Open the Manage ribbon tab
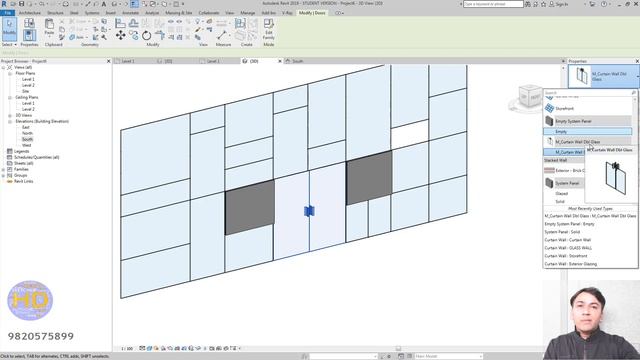 click(x=247, y=13)
